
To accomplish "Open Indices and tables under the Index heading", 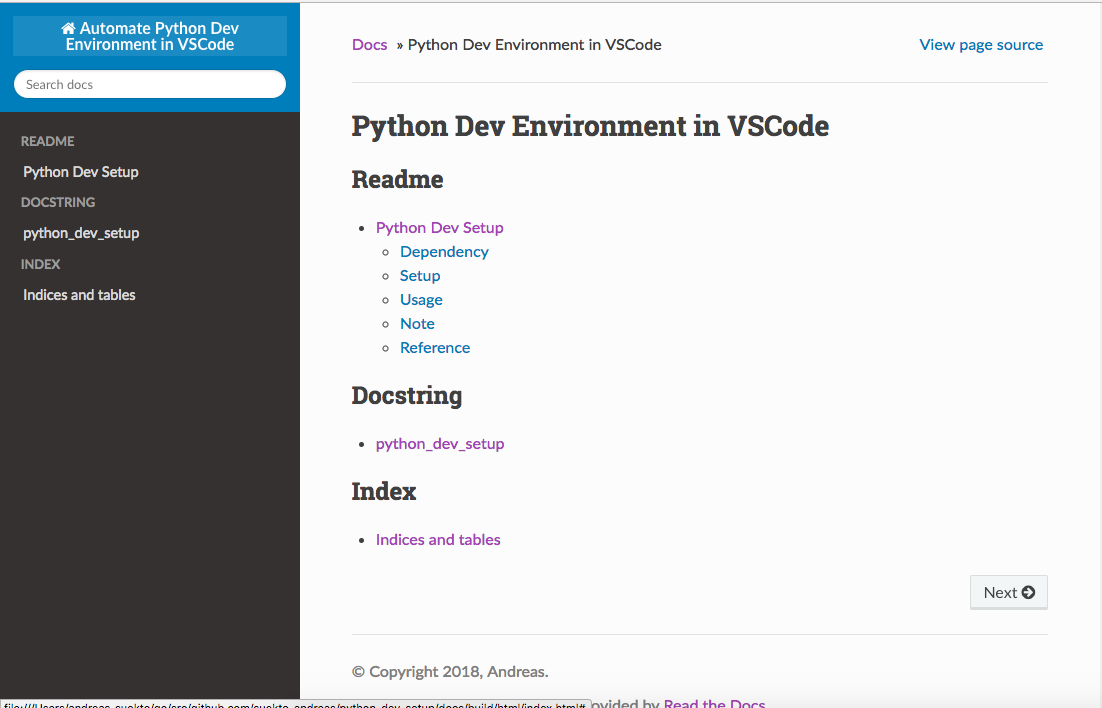I will (x=438, y=539).
